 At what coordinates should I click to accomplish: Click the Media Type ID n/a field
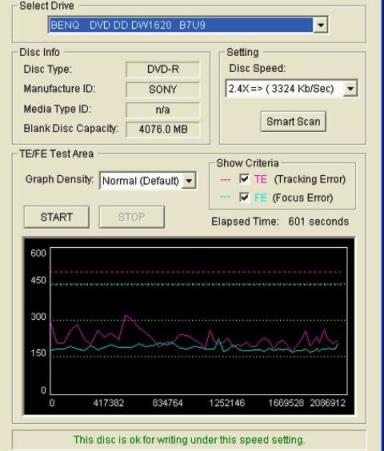tap(163, 109)
